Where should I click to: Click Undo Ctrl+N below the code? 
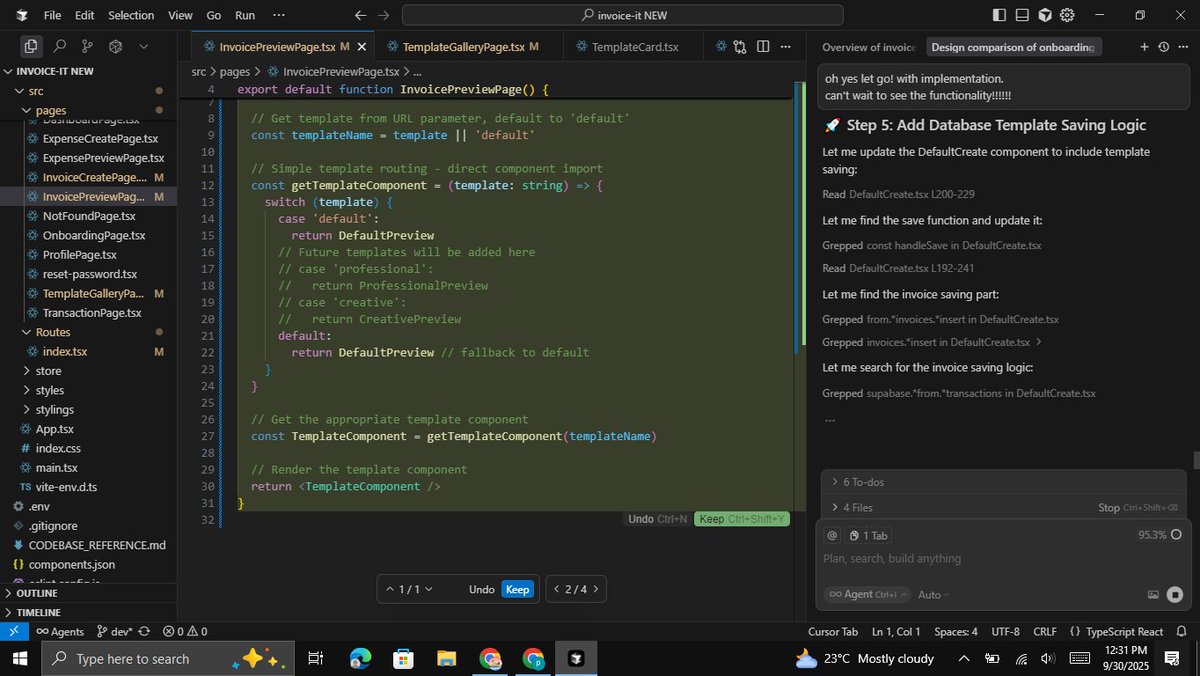[x=657, y=519]
